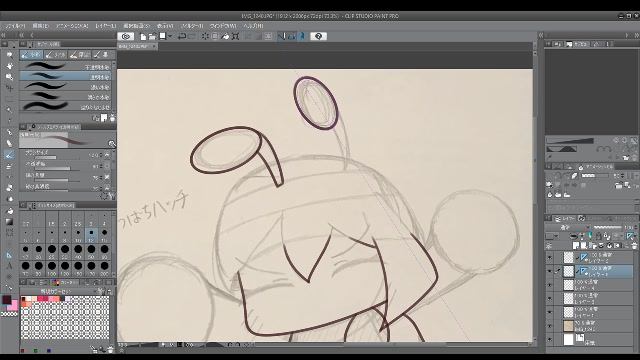Select the Fill bucket tool

point(10,211)
